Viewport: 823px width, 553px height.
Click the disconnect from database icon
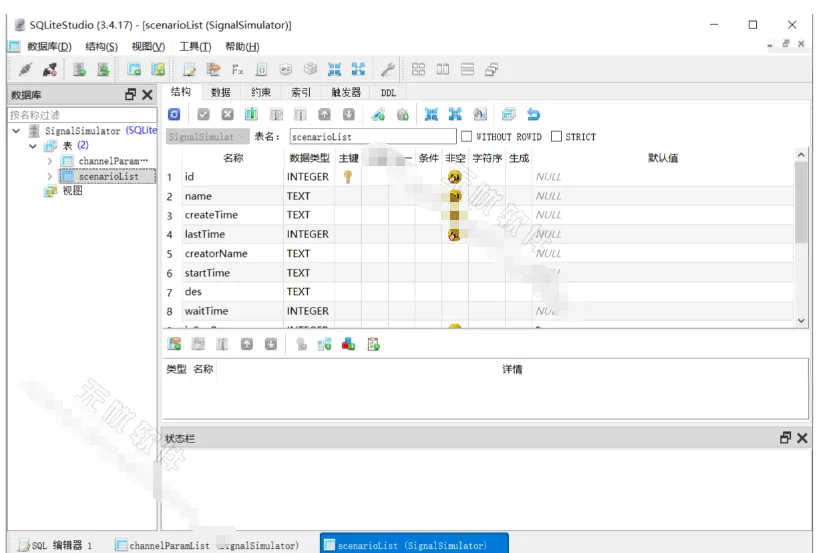click(50, 69)
